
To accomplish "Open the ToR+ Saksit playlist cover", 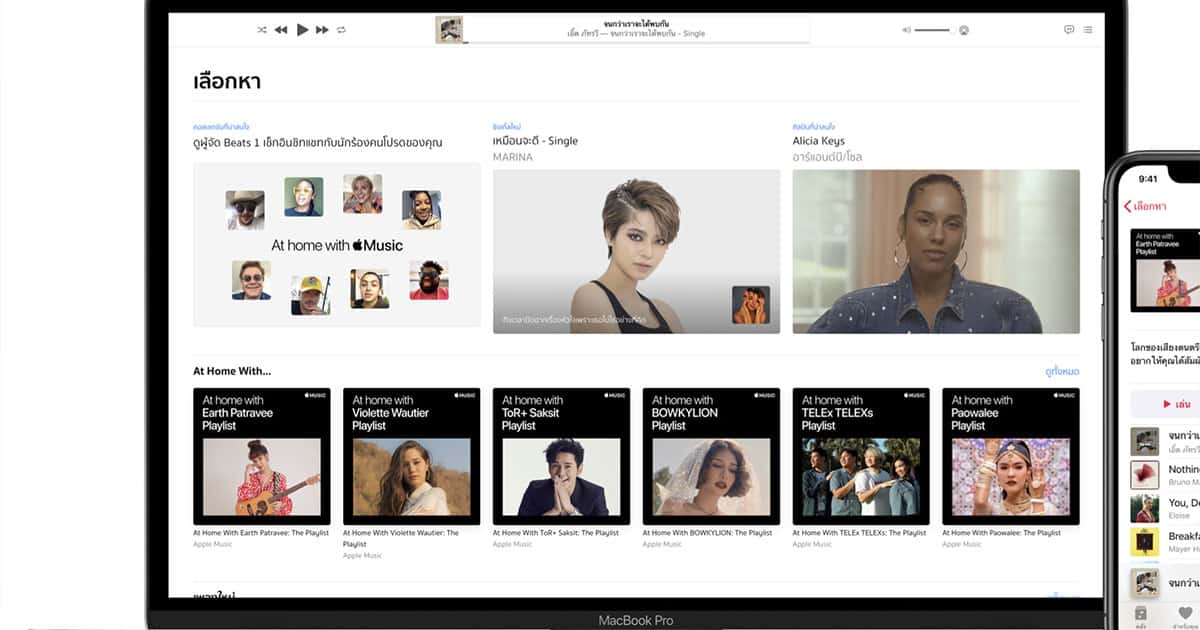I will tap(562, 456).
